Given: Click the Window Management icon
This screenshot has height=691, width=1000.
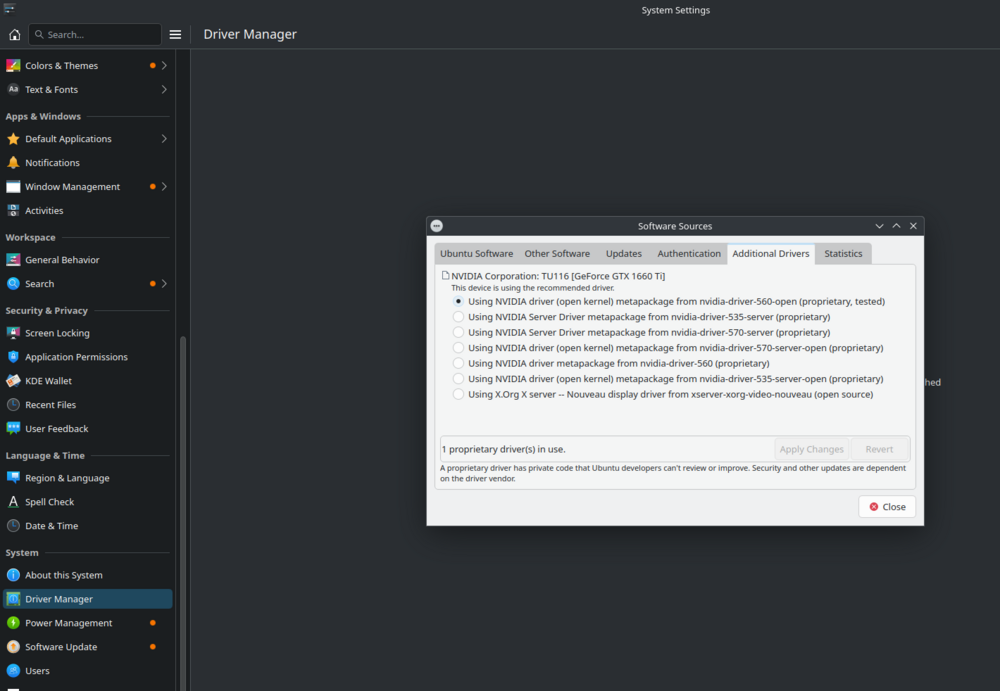Looking at the screenshot, I should (13, 186).
